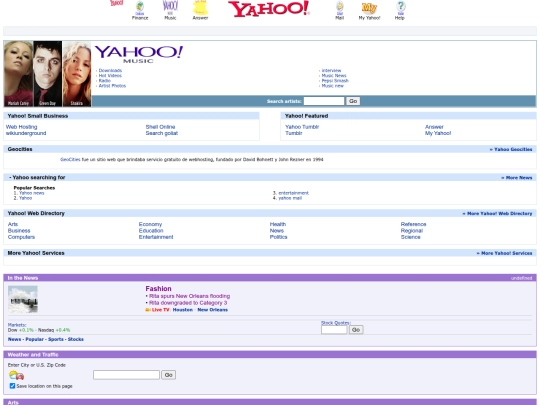Click the large red Yahoo! logo
The height and width of the screenshot is (405, 540).
coord(269,9)
